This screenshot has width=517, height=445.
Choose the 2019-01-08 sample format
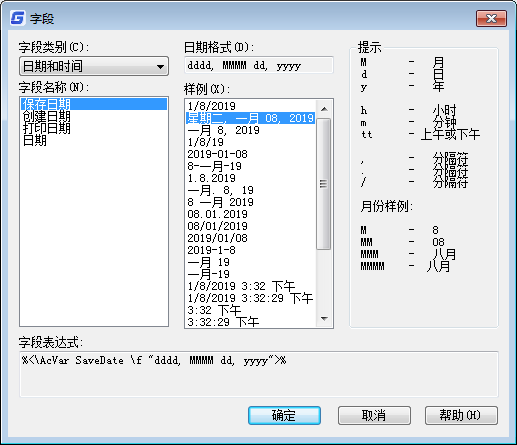[x=250, y=154]
